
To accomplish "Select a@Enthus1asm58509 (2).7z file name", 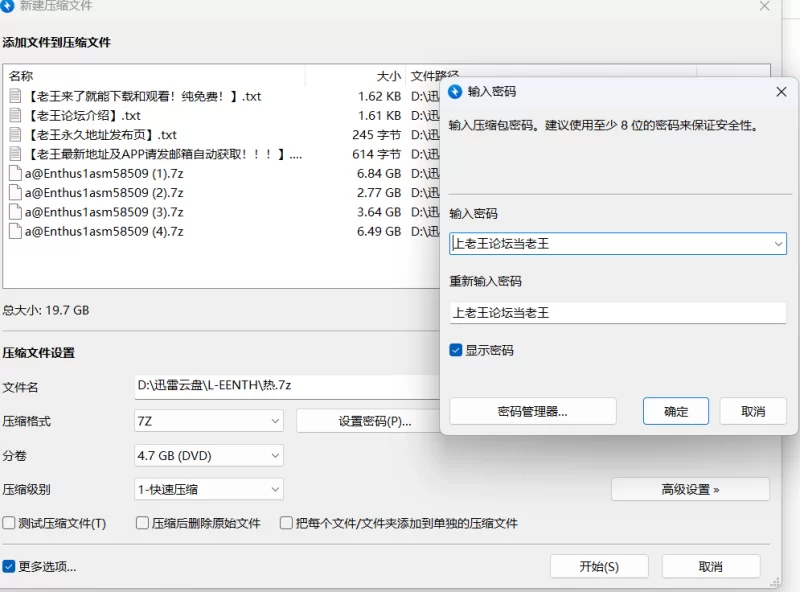I will (104, 192).
